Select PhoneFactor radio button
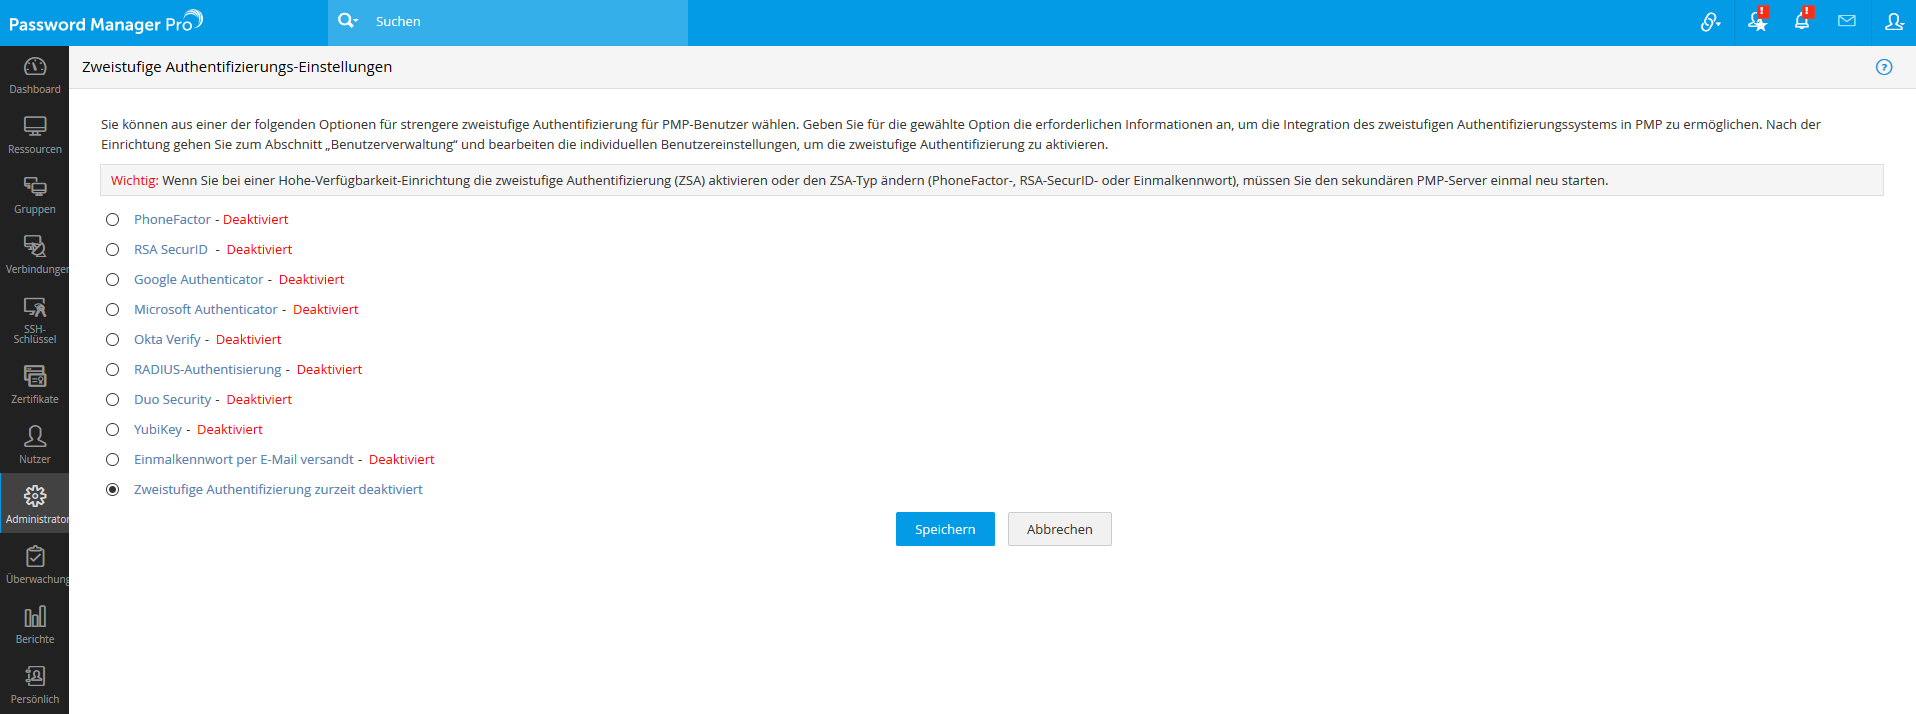Viewport: 1916px width, 714px height. pos(113,220)
